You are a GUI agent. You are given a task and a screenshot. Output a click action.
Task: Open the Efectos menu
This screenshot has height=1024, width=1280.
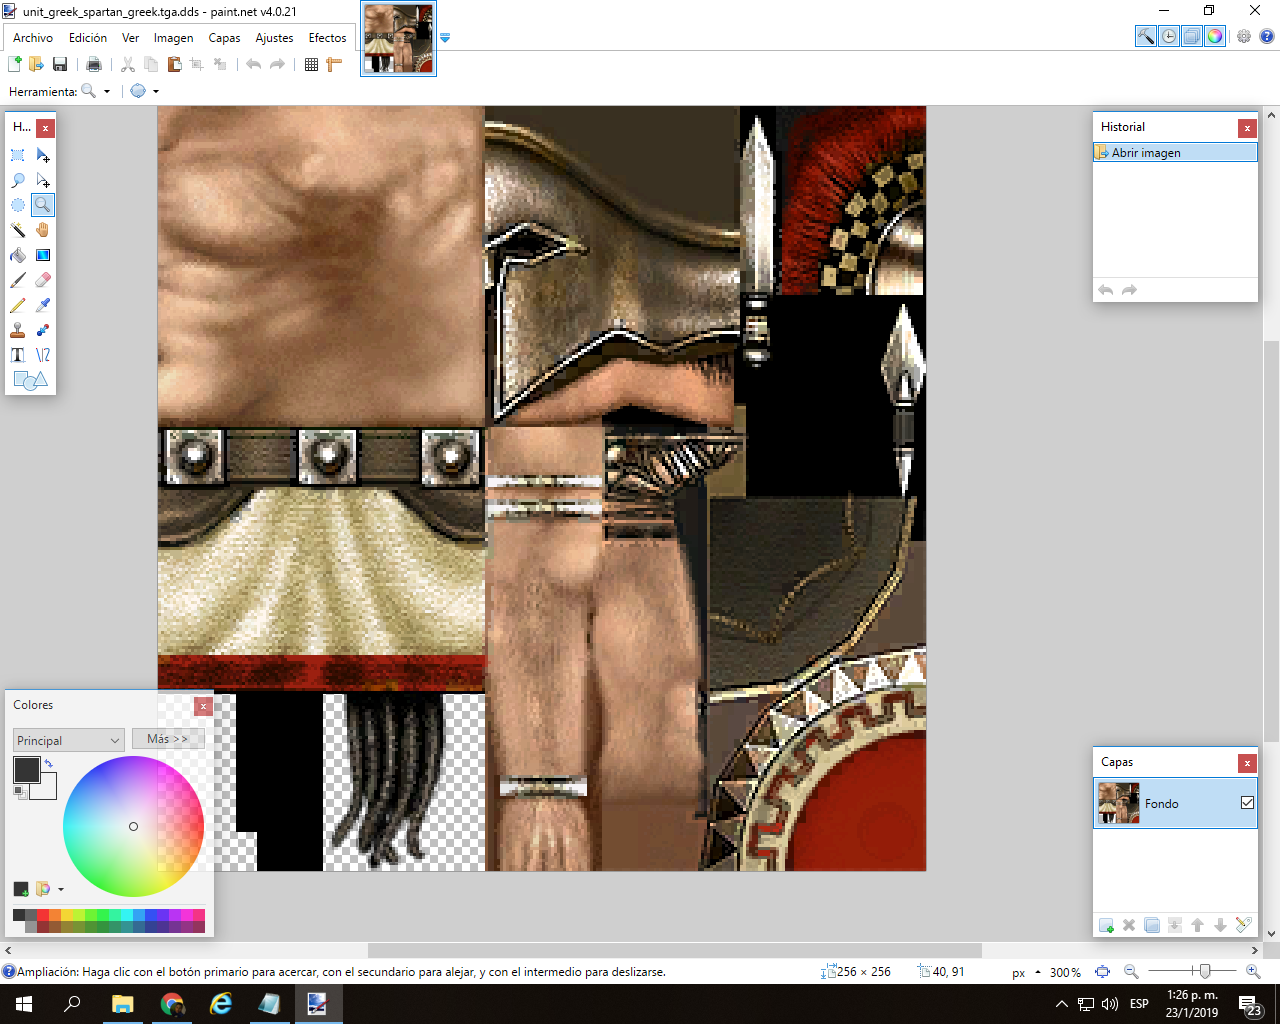pos(327,38)
